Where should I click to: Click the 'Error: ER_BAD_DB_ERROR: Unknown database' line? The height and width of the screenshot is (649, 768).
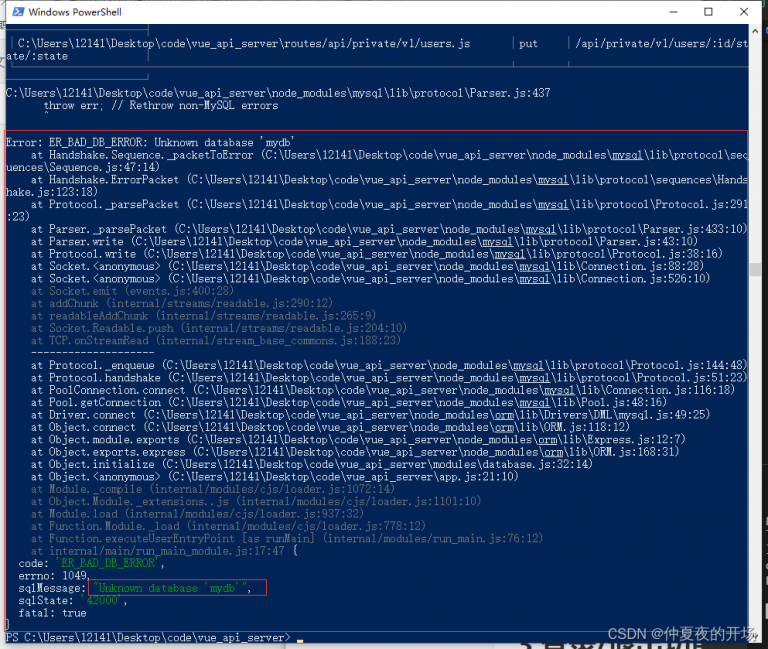pos(150,143)
